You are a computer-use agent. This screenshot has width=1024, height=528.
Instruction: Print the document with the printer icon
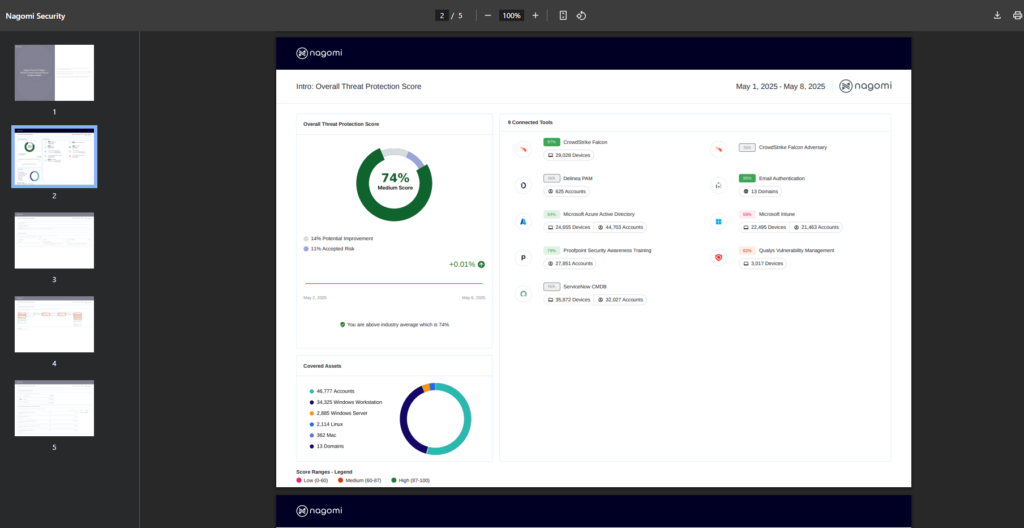click(x=1017, y=16)
